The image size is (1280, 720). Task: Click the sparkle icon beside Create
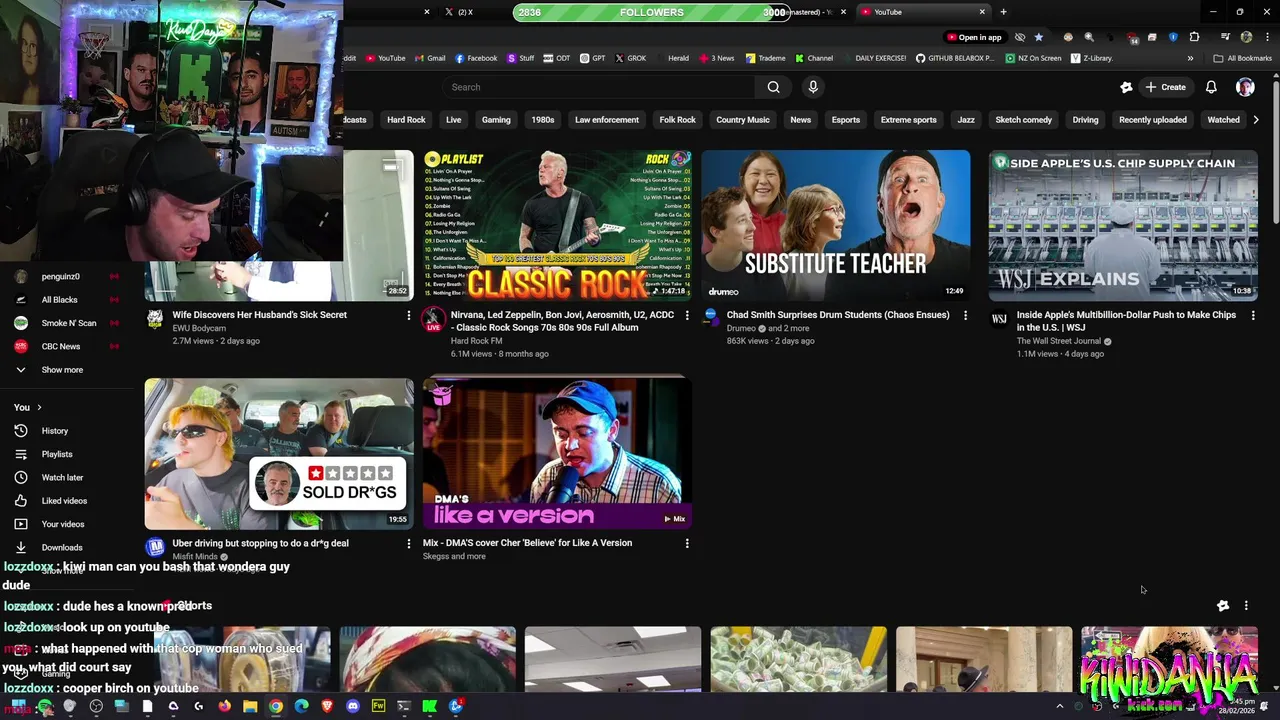pos(1126,87)
